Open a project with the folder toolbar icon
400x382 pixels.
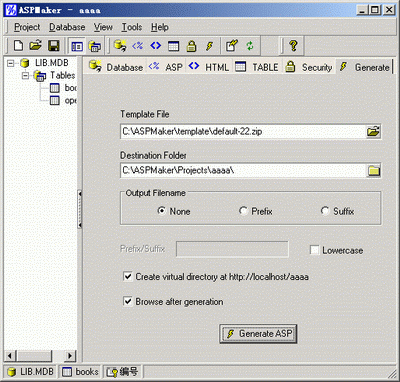[x=35, y=45]
